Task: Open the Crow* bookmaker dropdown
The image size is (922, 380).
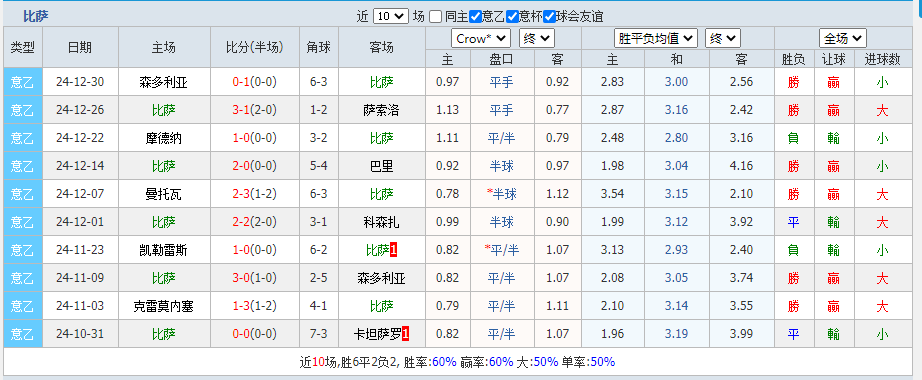Action: click(x=481, y=39)
